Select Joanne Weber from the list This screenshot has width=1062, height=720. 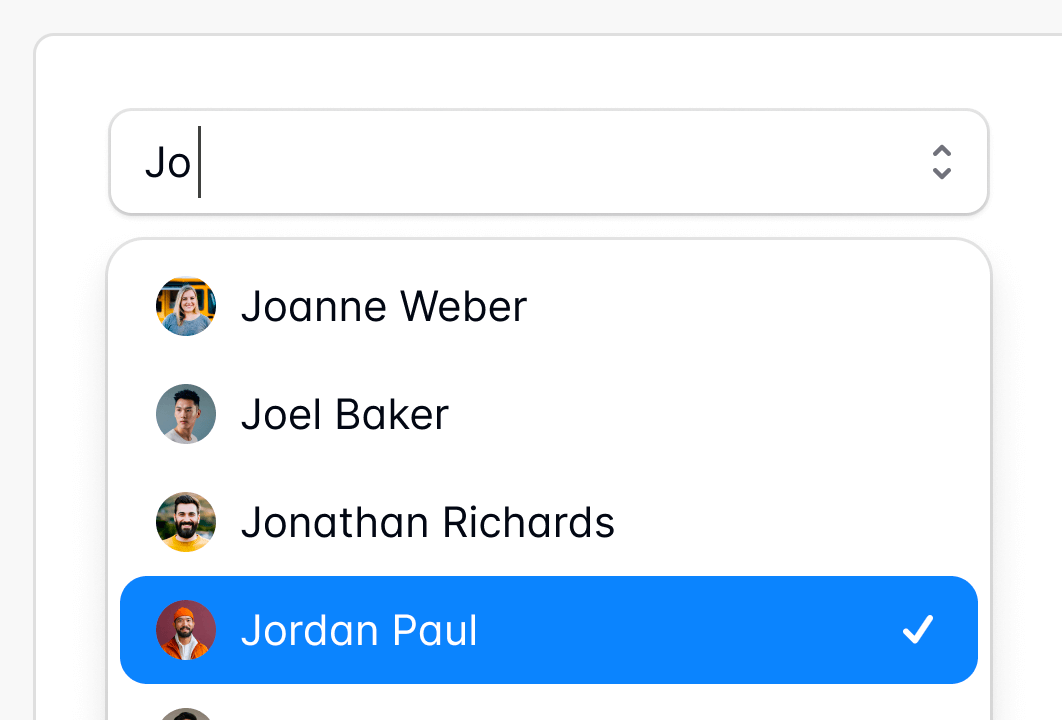548,306
